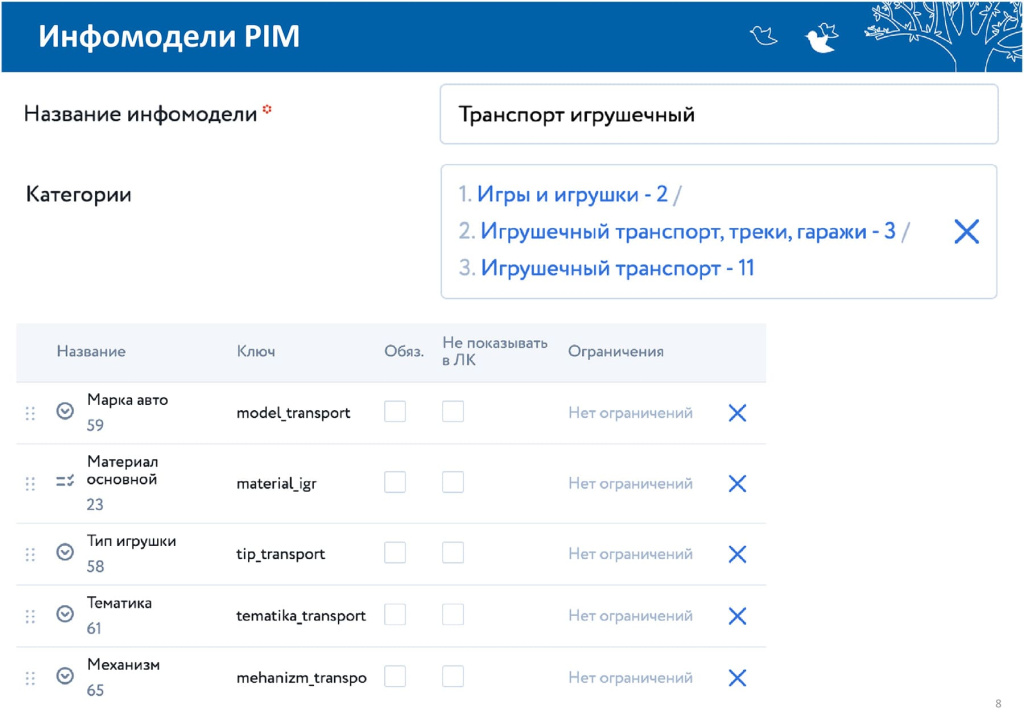Check the Обяз. box for Марка авто
The image size is (1024, 724).
[x=395, y=412]
